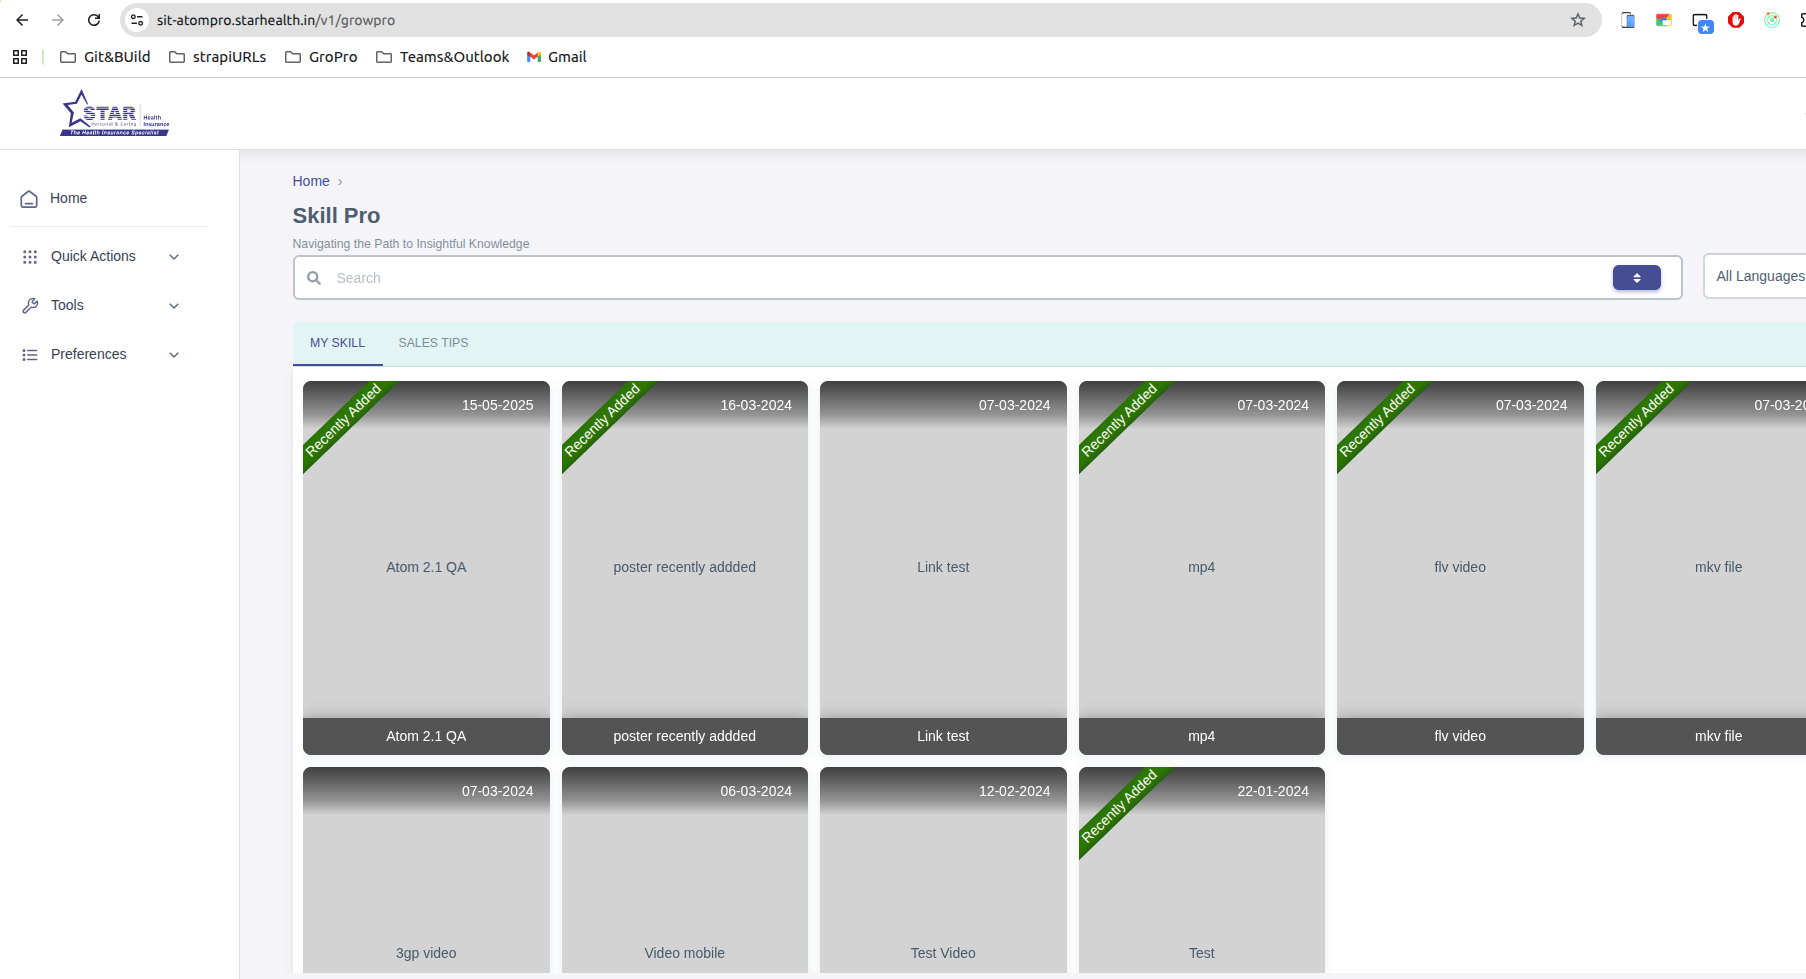Click the Star Health logo
The height and width of the screenshot is (979, 1806).
click(114, 114)
